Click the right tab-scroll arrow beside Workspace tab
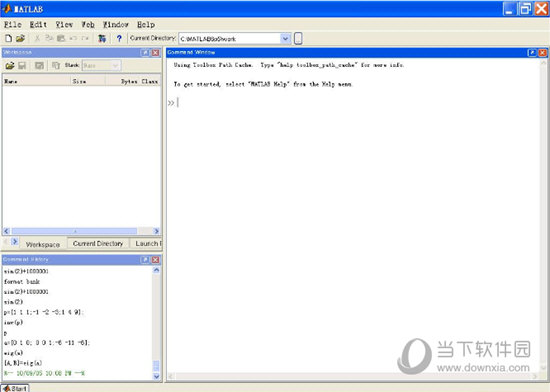Viewport: 550px width, 392px height. [x=15, y=241]
